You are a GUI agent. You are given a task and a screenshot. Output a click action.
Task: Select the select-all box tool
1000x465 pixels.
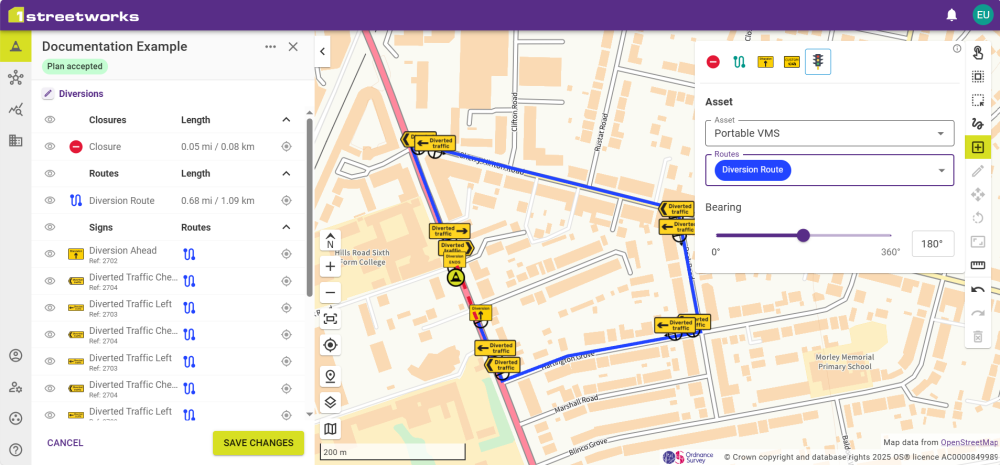977,77
